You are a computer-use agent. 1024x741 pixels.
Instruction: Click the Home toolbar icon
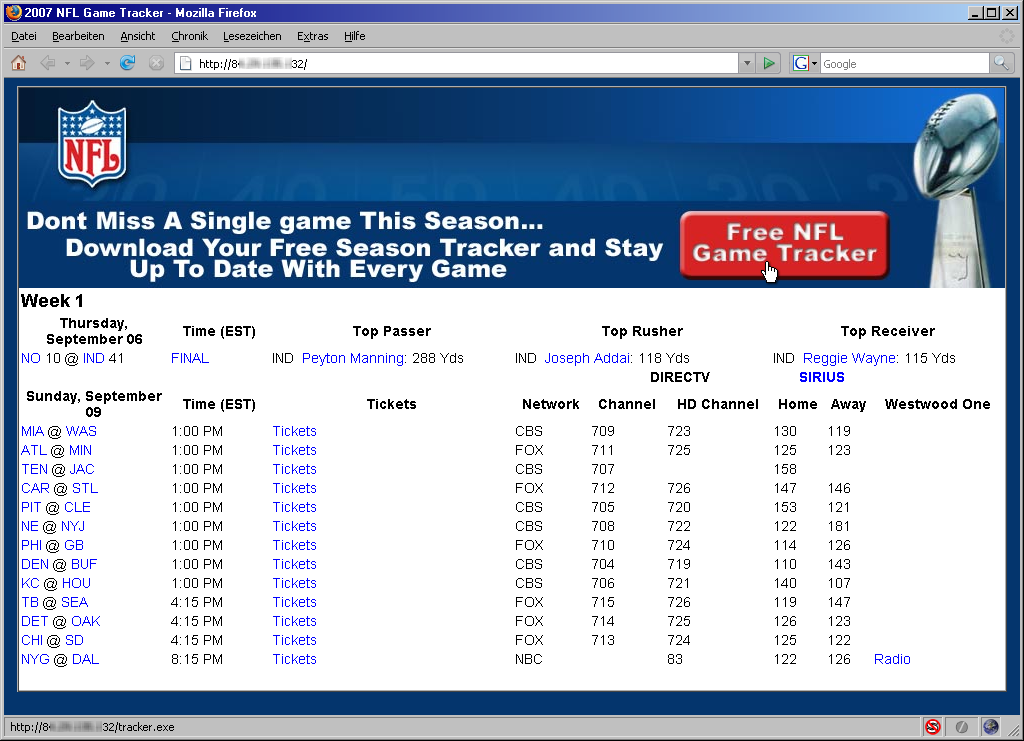pyautogui.click(x=18, y=63)
